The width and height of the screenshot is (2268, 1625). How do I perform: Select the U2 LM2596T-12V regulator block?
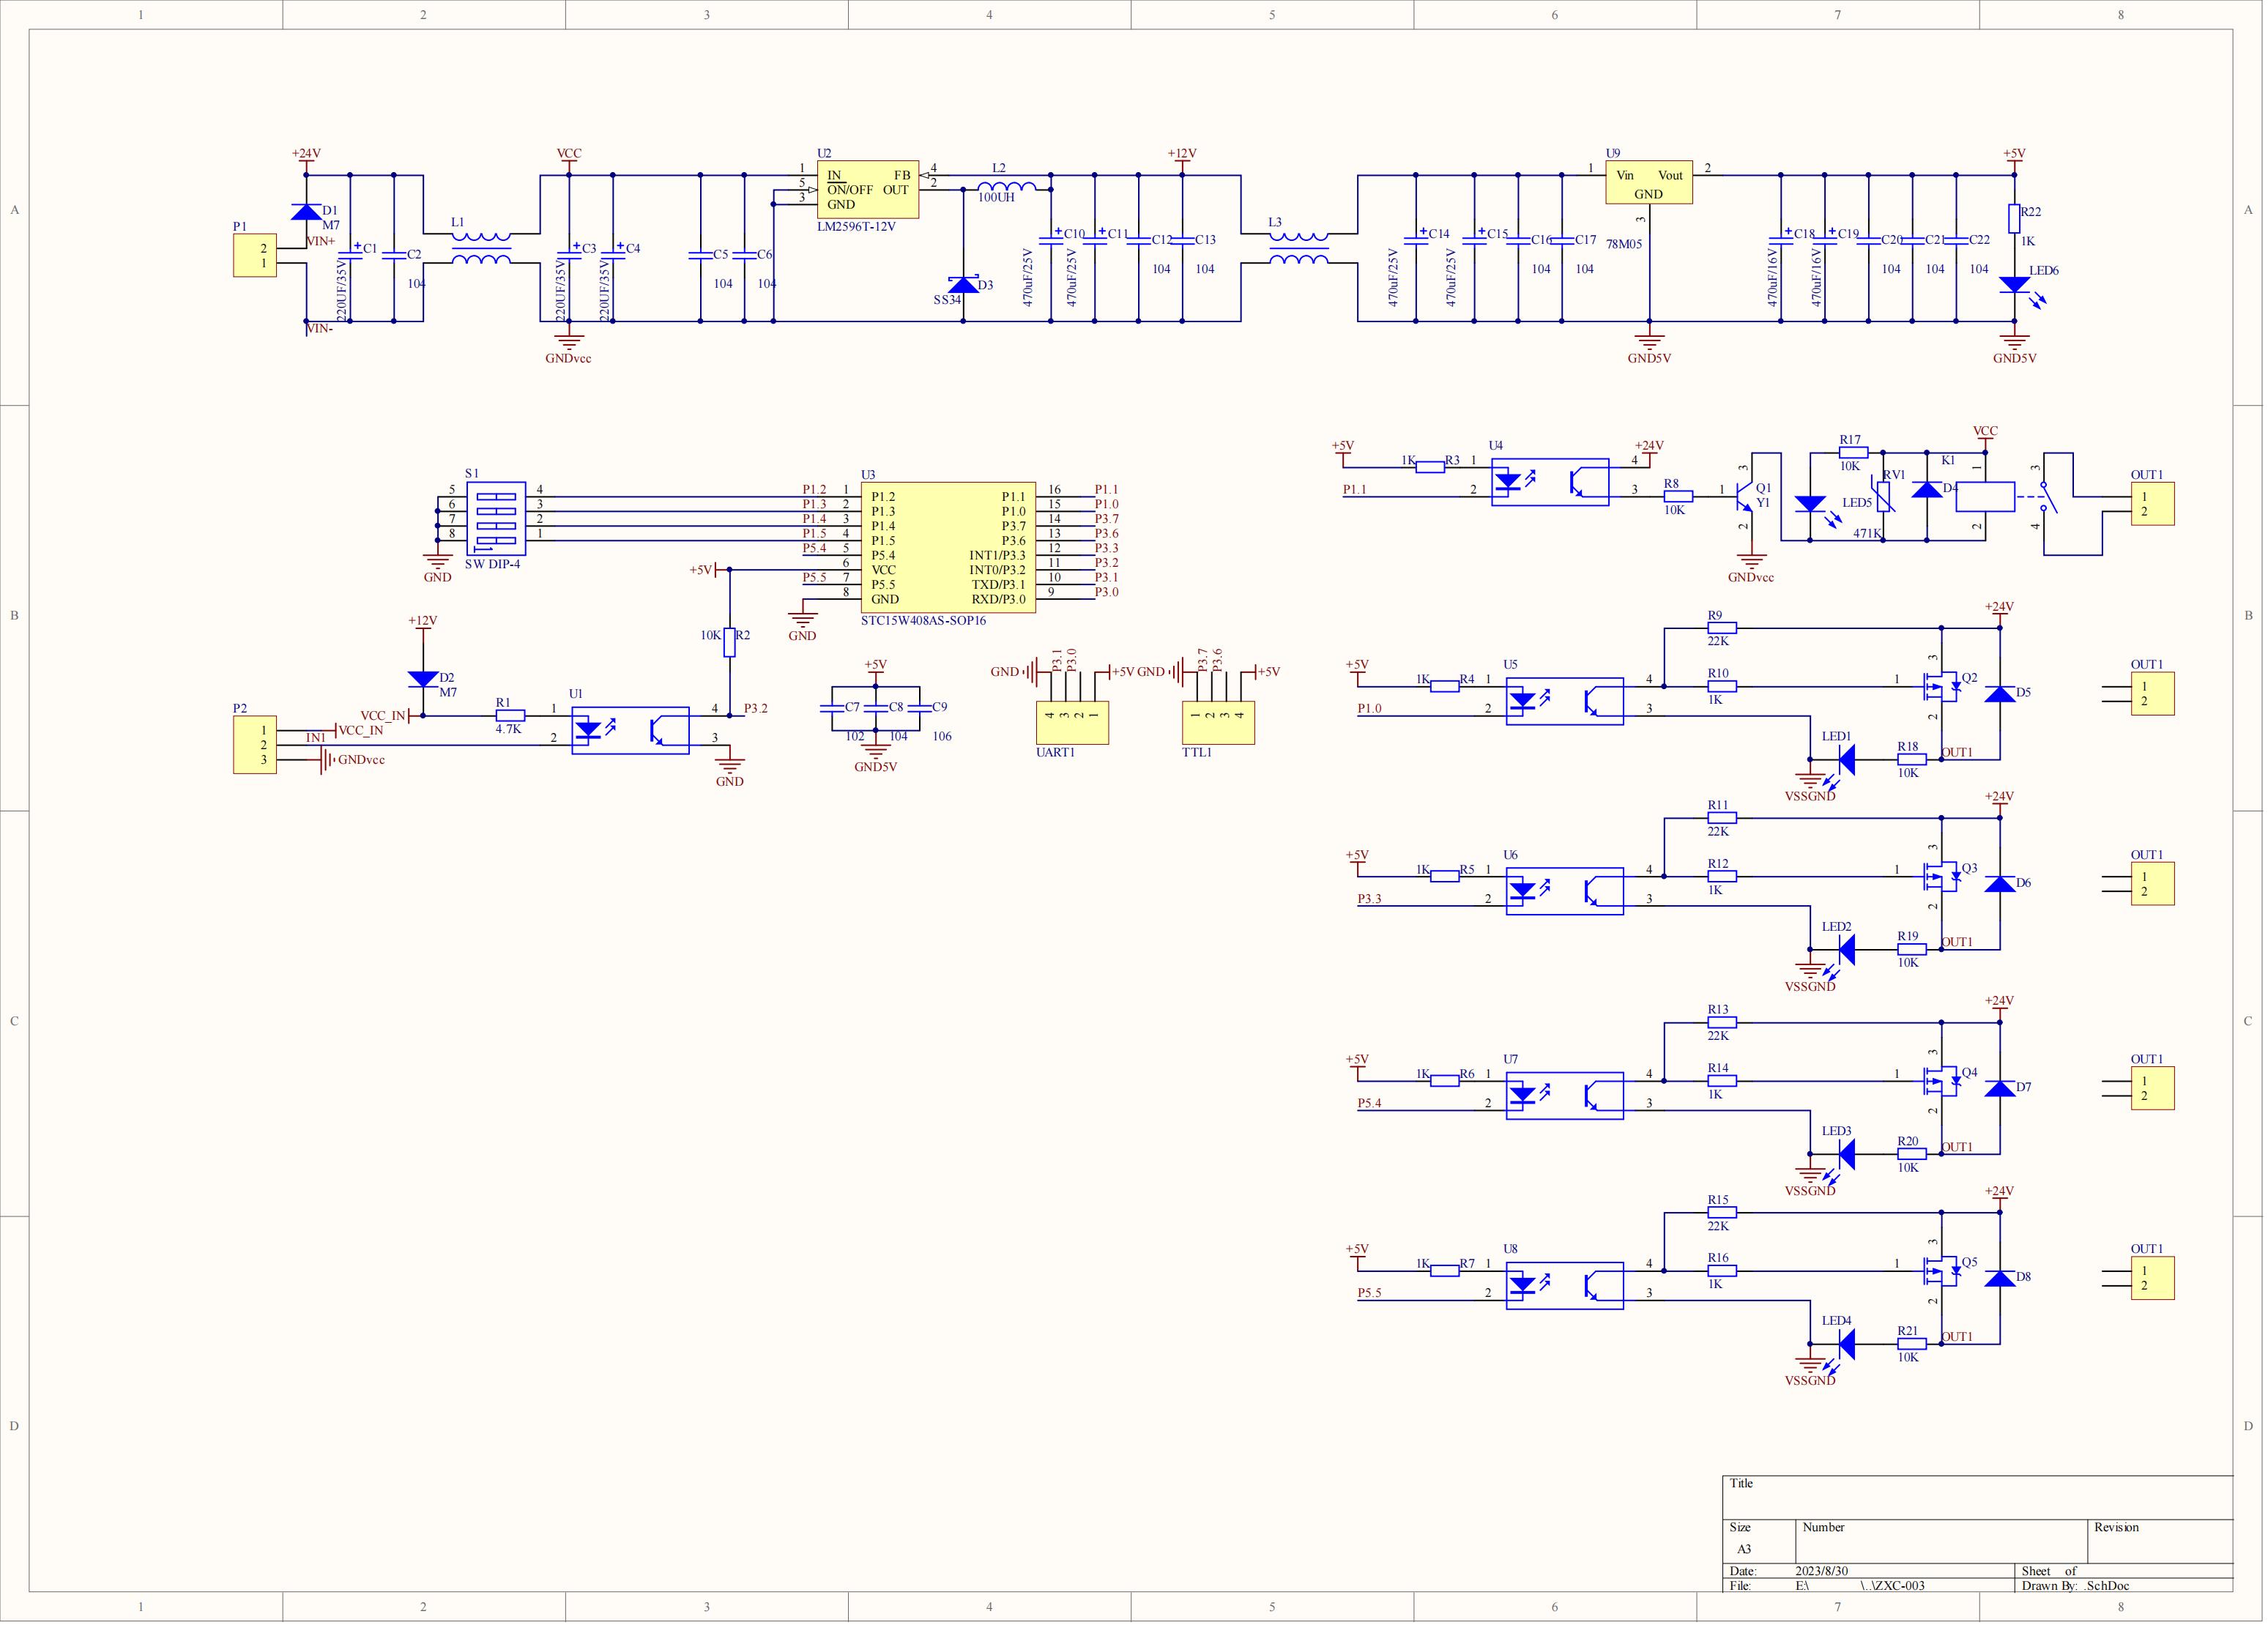[x=867, y=190]
